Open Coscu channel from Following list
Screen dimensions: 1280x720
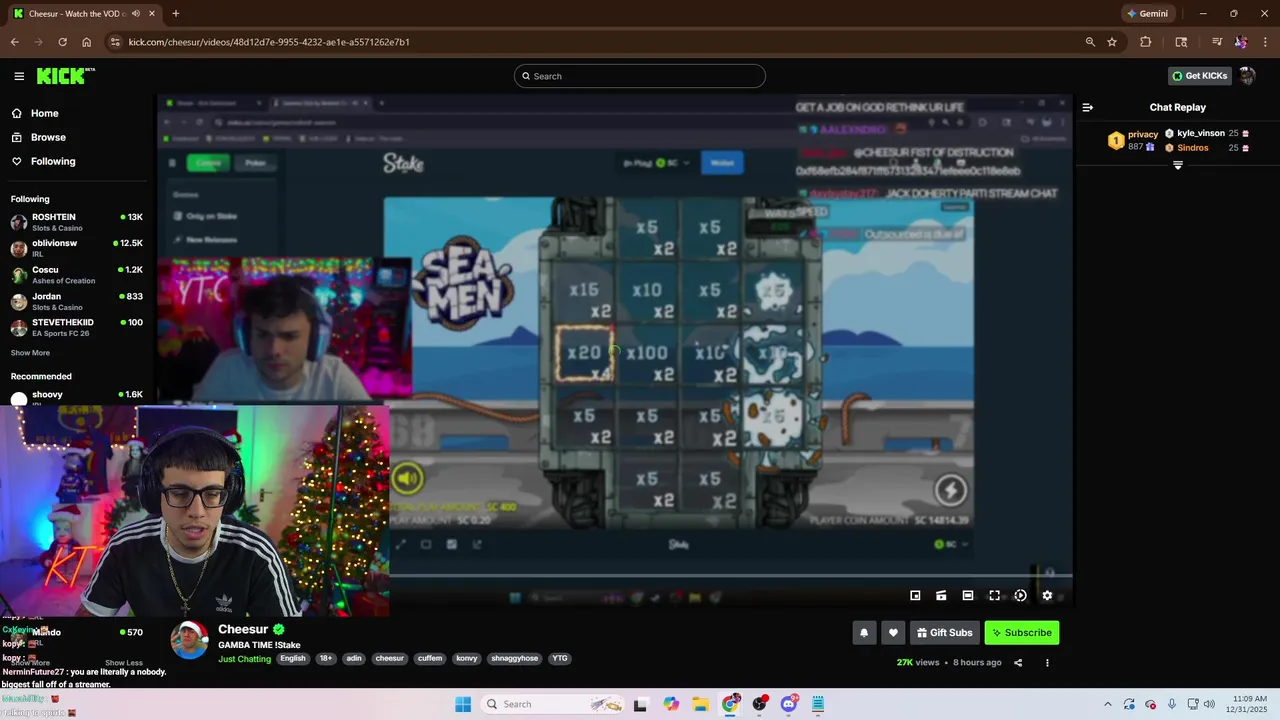(77, 275)
